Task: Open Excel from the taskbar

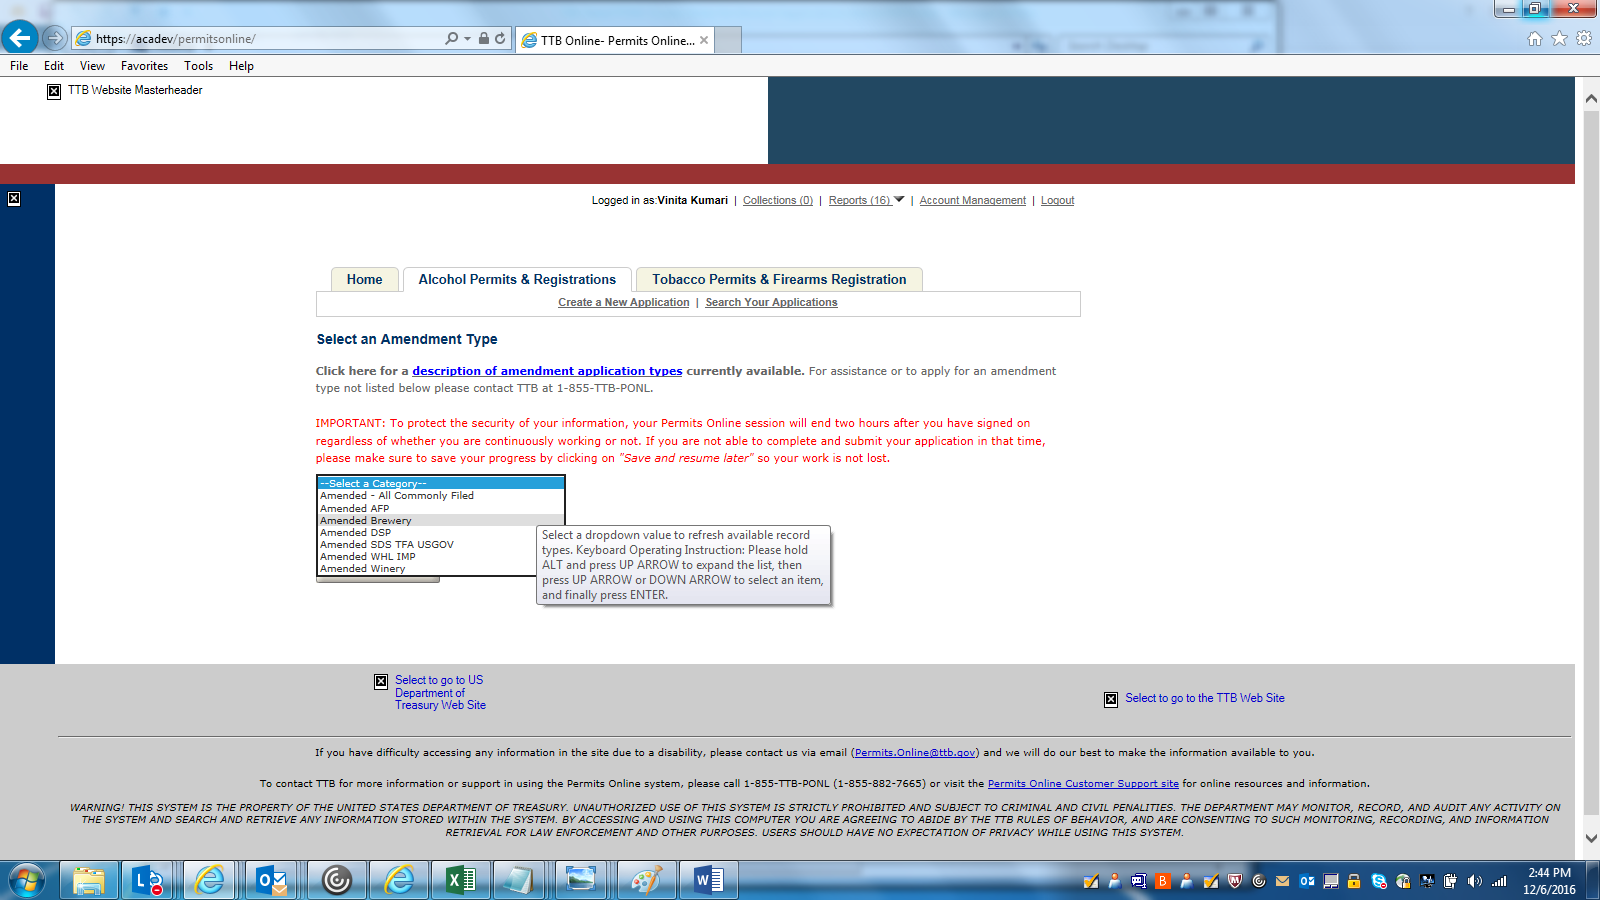Action: click(x=460, y=880)
